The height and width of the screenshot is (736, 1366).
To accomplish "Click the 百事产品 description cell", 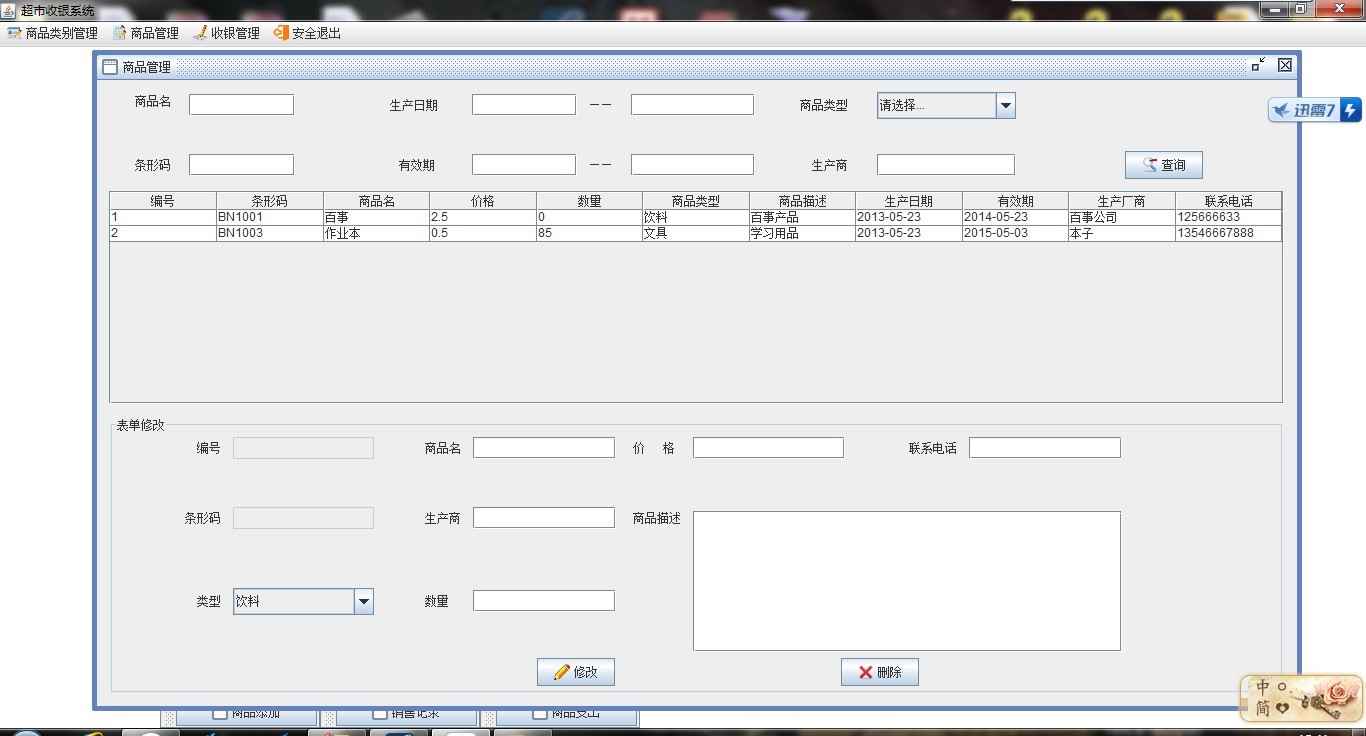I will coord(802,217).
